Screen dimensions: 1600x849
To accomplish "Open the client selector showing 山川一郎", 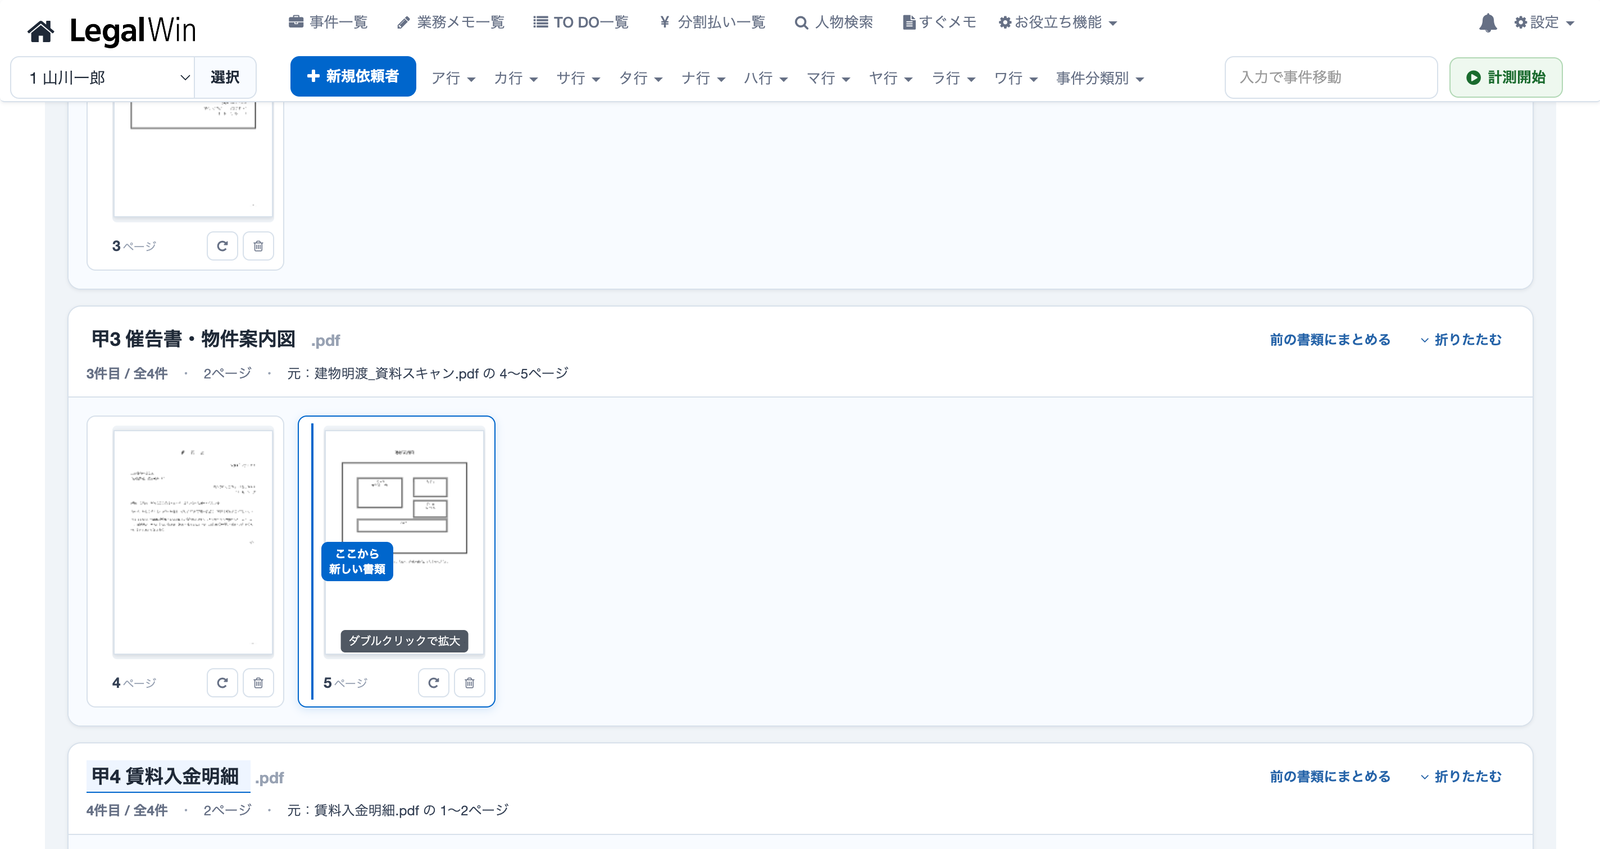I will [104, 77].
